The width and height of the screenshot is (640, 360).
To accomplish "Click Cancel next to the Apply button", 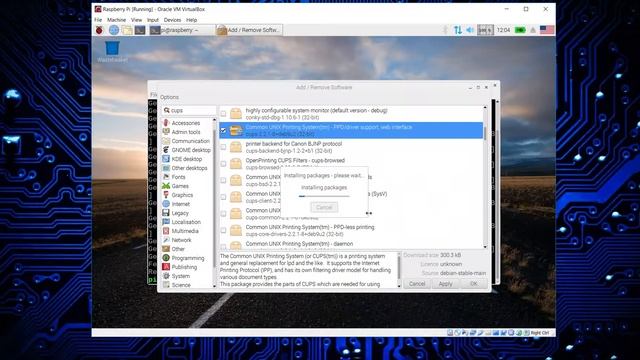I will pos(417,284).
